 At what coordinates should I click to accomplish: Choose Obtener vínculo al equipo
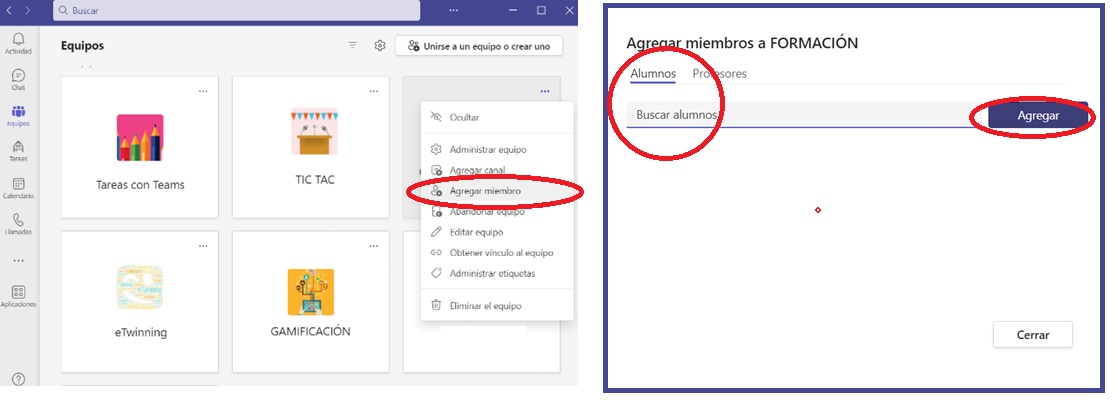(x=497, y=253)
